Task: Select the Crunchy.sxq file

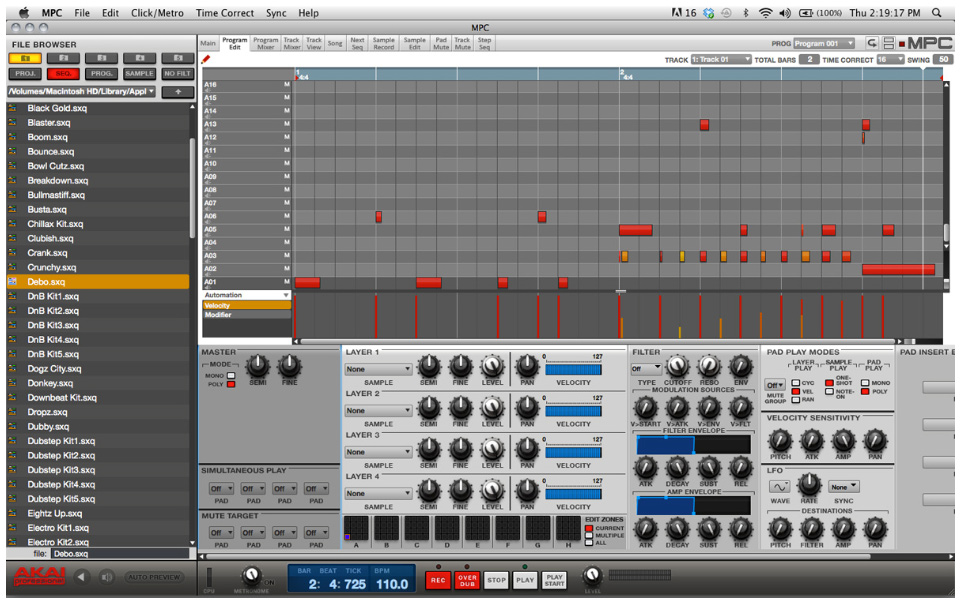Action: coord(98,268)
